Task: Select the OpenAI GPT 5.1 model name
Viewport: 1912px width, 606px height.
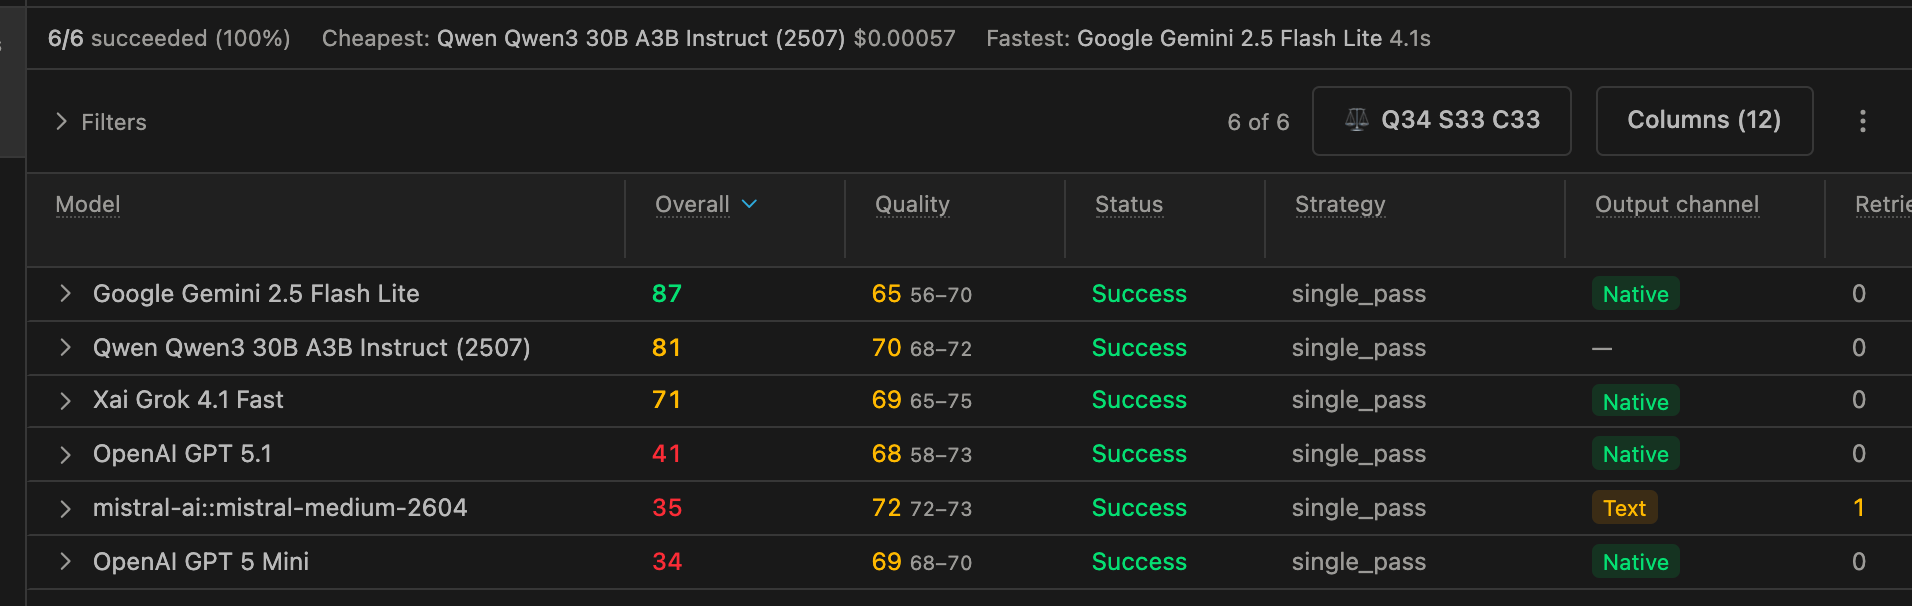Action: click(182, 454)
